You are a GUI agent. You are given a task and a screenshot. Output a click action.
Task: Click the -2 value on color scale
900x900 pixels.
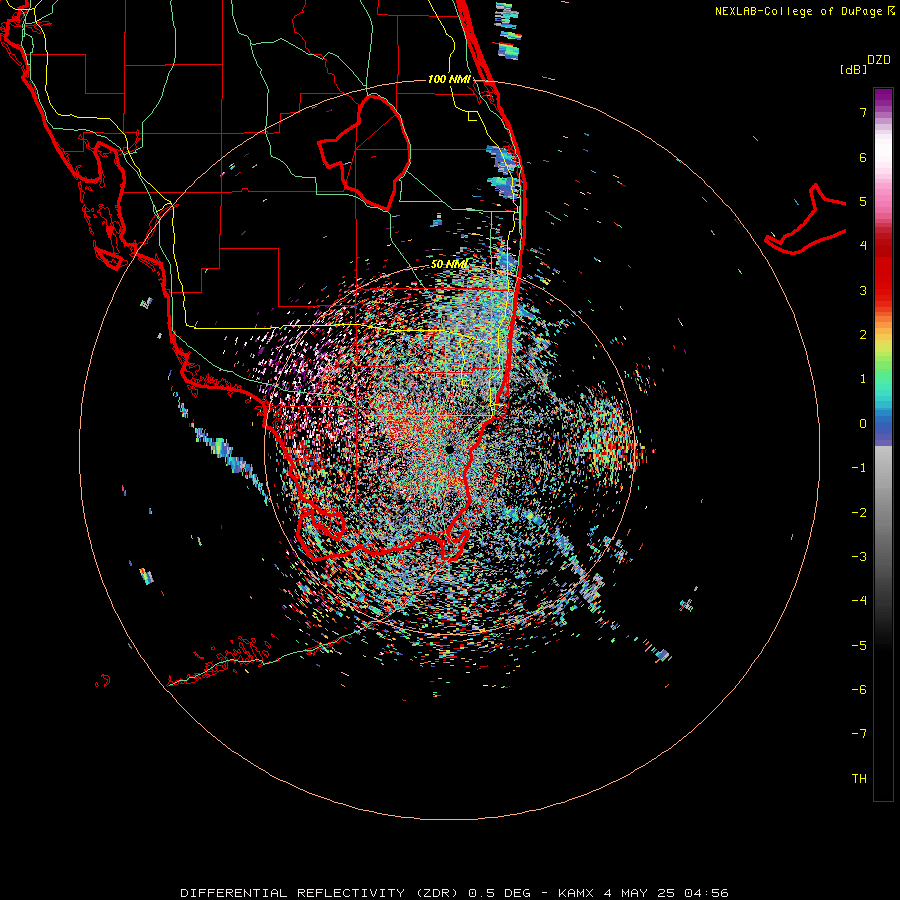[859, 513]
